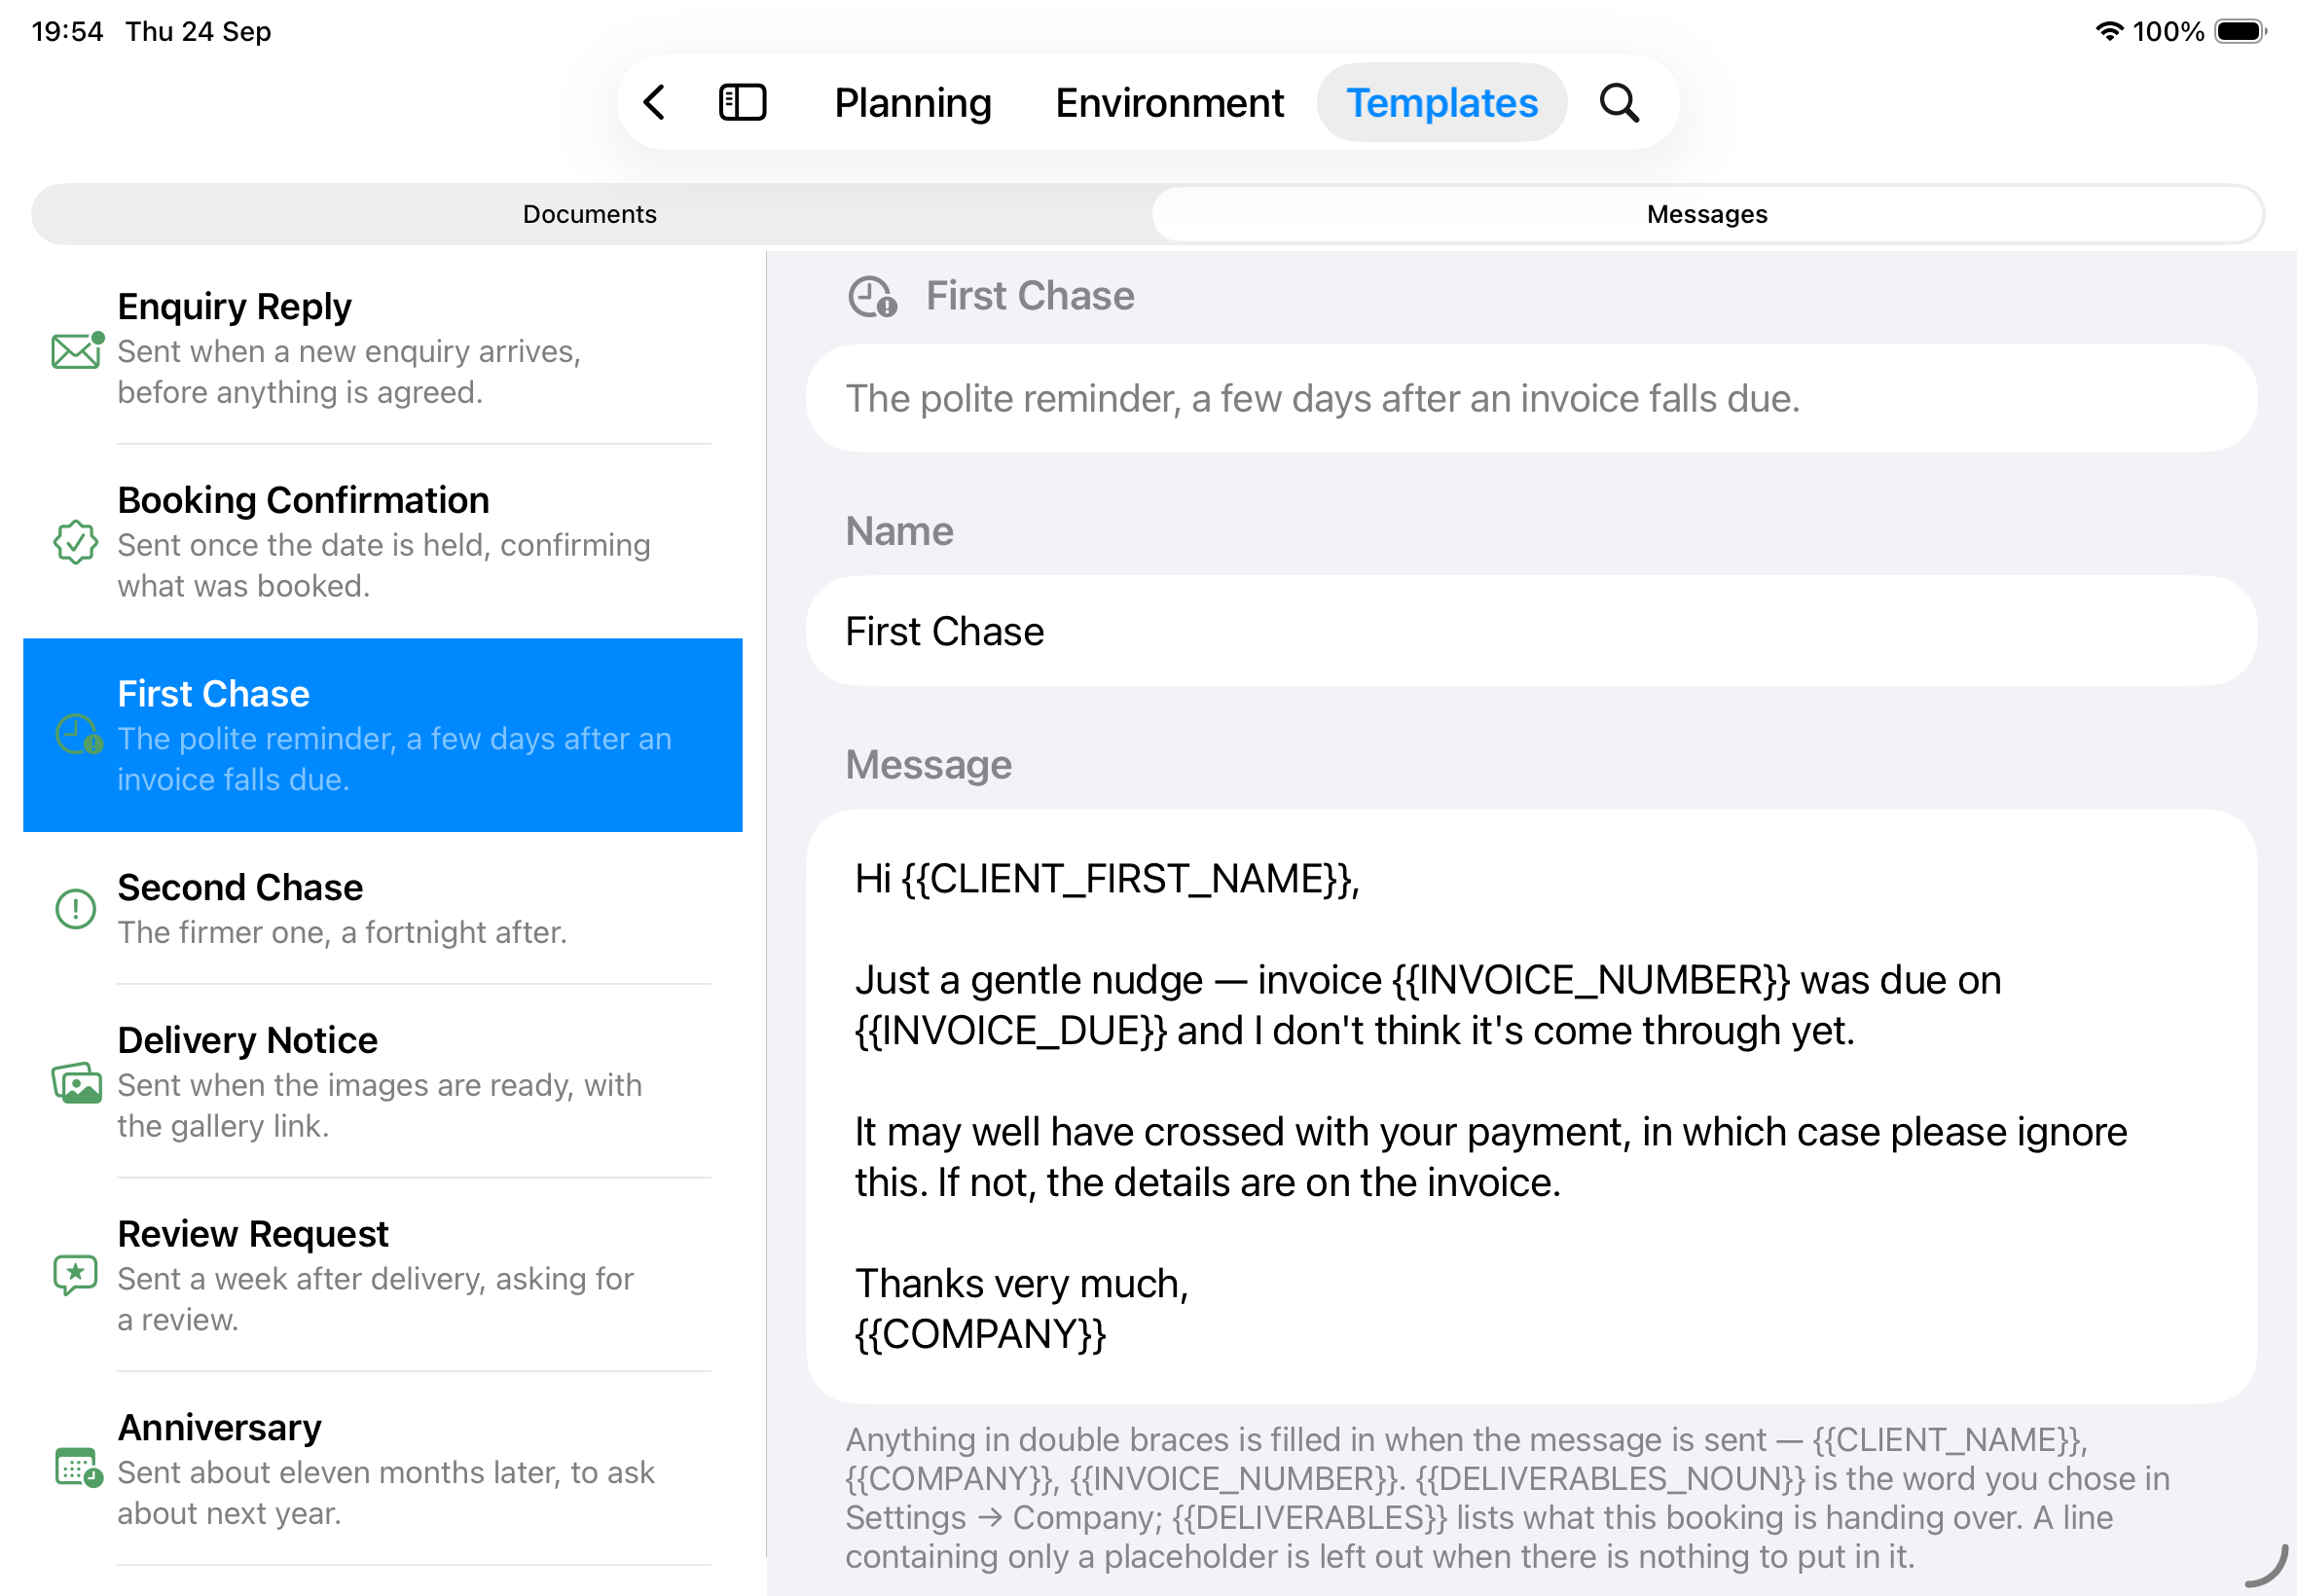Click the date 'Thu 24 Sep' in status bar
Screen dimensions: 2297x1596
198,31
